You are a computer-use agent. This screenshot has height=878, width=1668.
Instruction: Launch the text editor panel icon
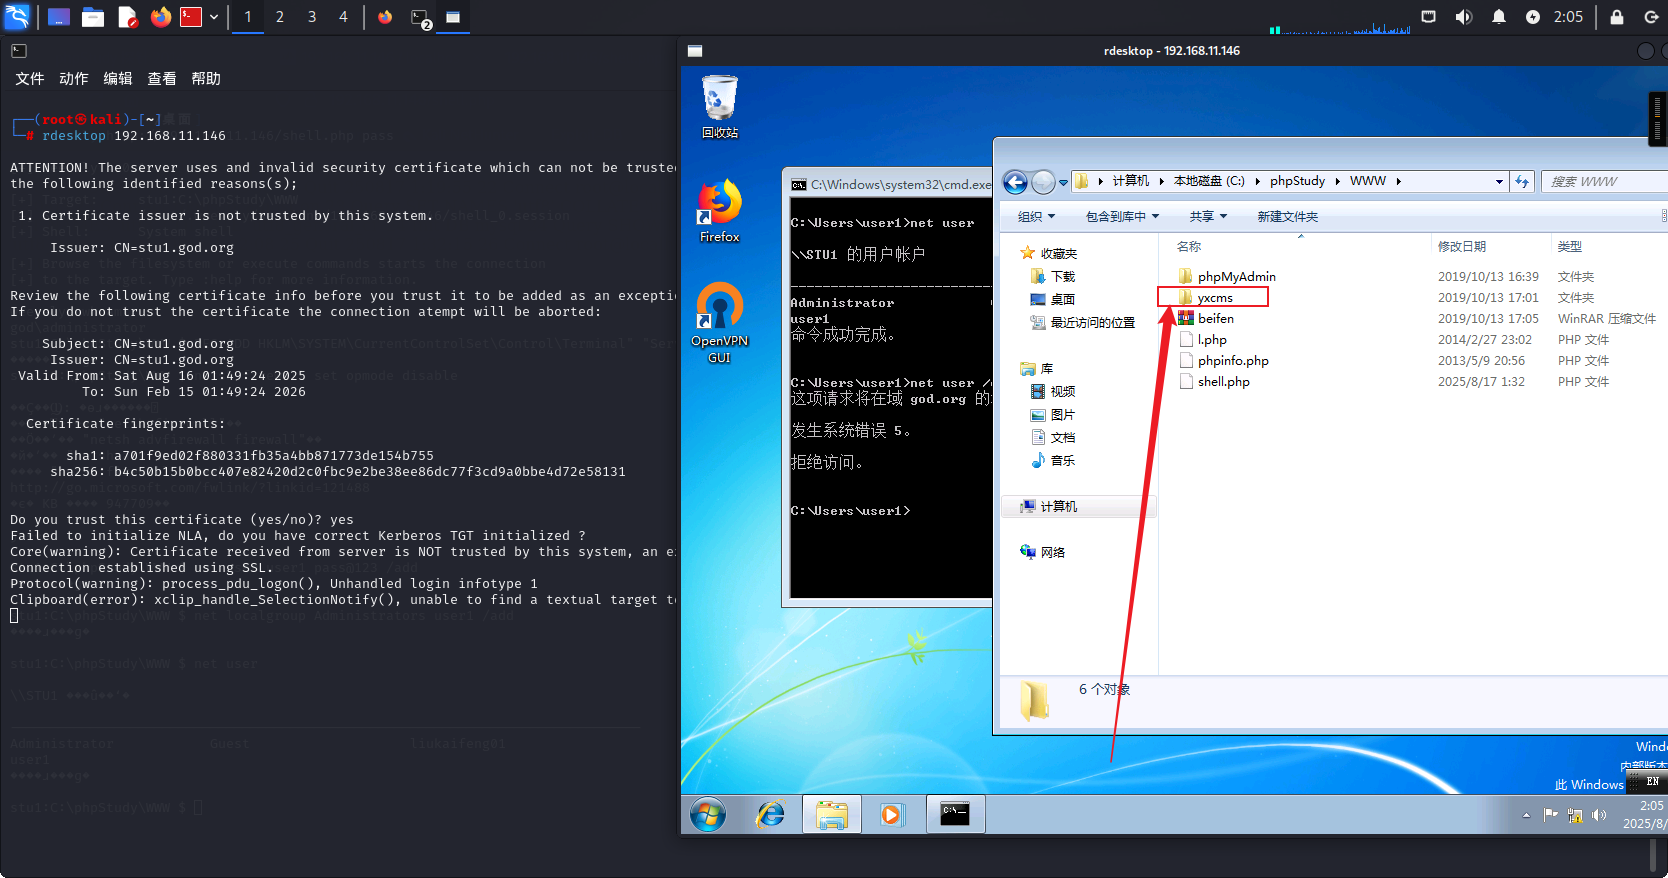[x=127, y=17]
